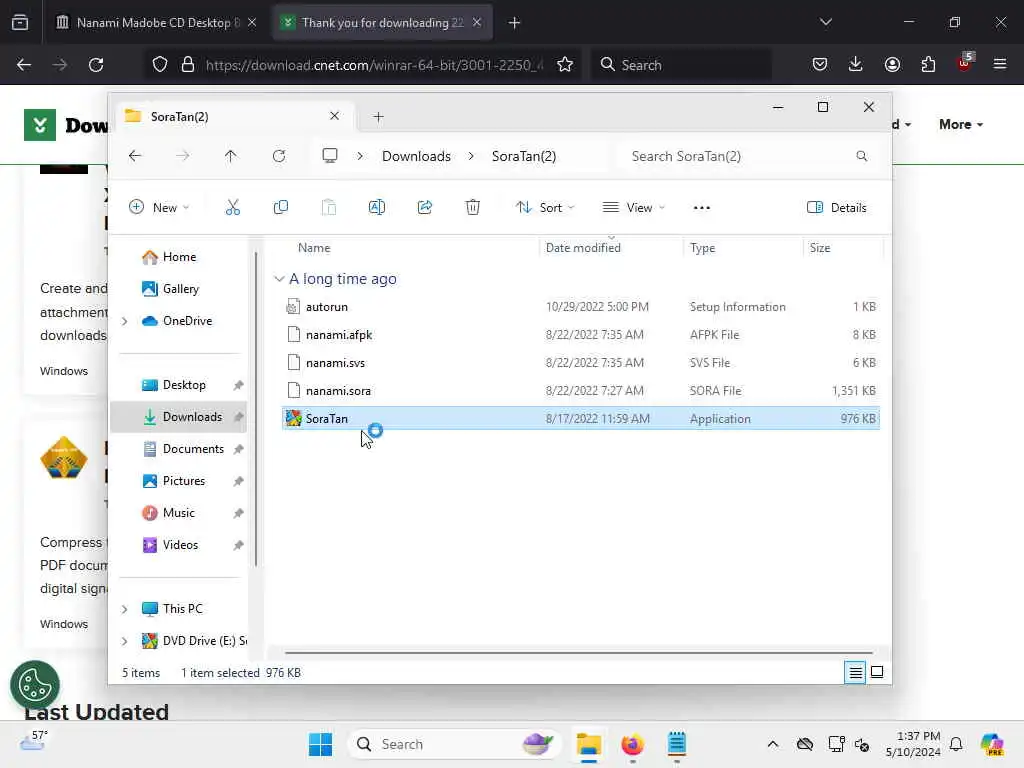Viewport: 1024px width, 768px height.
Task: Open the View dropdown menu
Action: coord(633,208)
